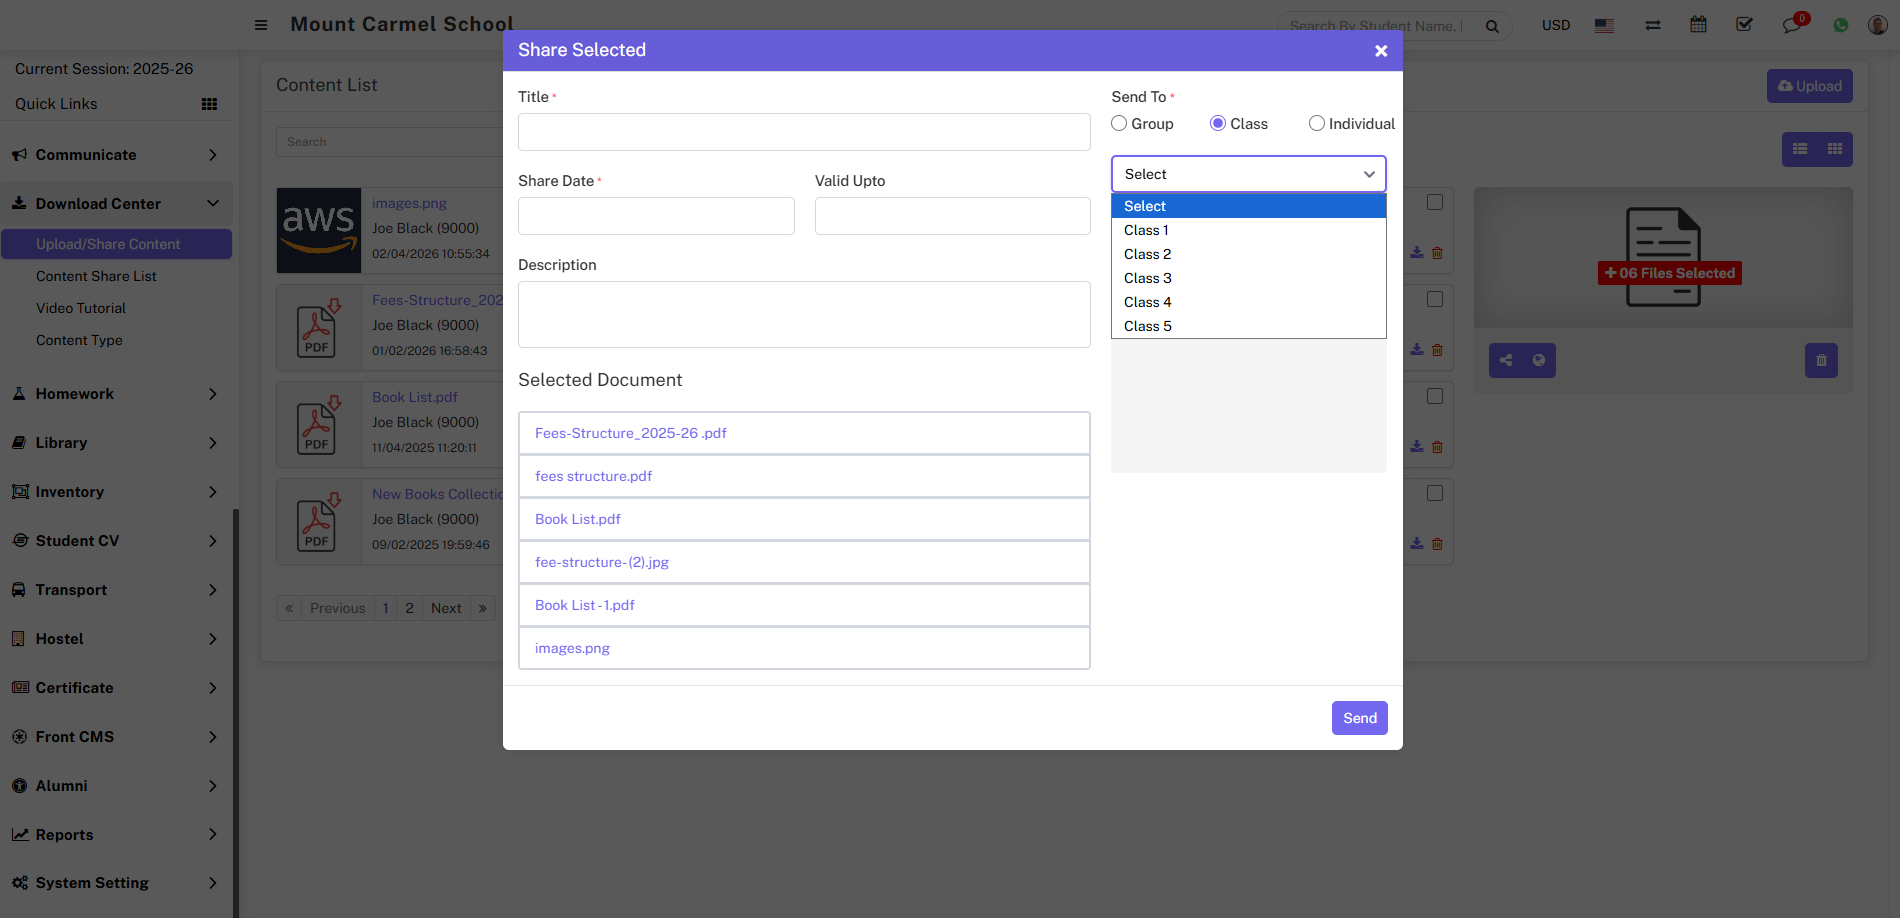1900x918 pixels.
Task: Choose Class 3 from dropdown list
Action: click(1147, 278)
